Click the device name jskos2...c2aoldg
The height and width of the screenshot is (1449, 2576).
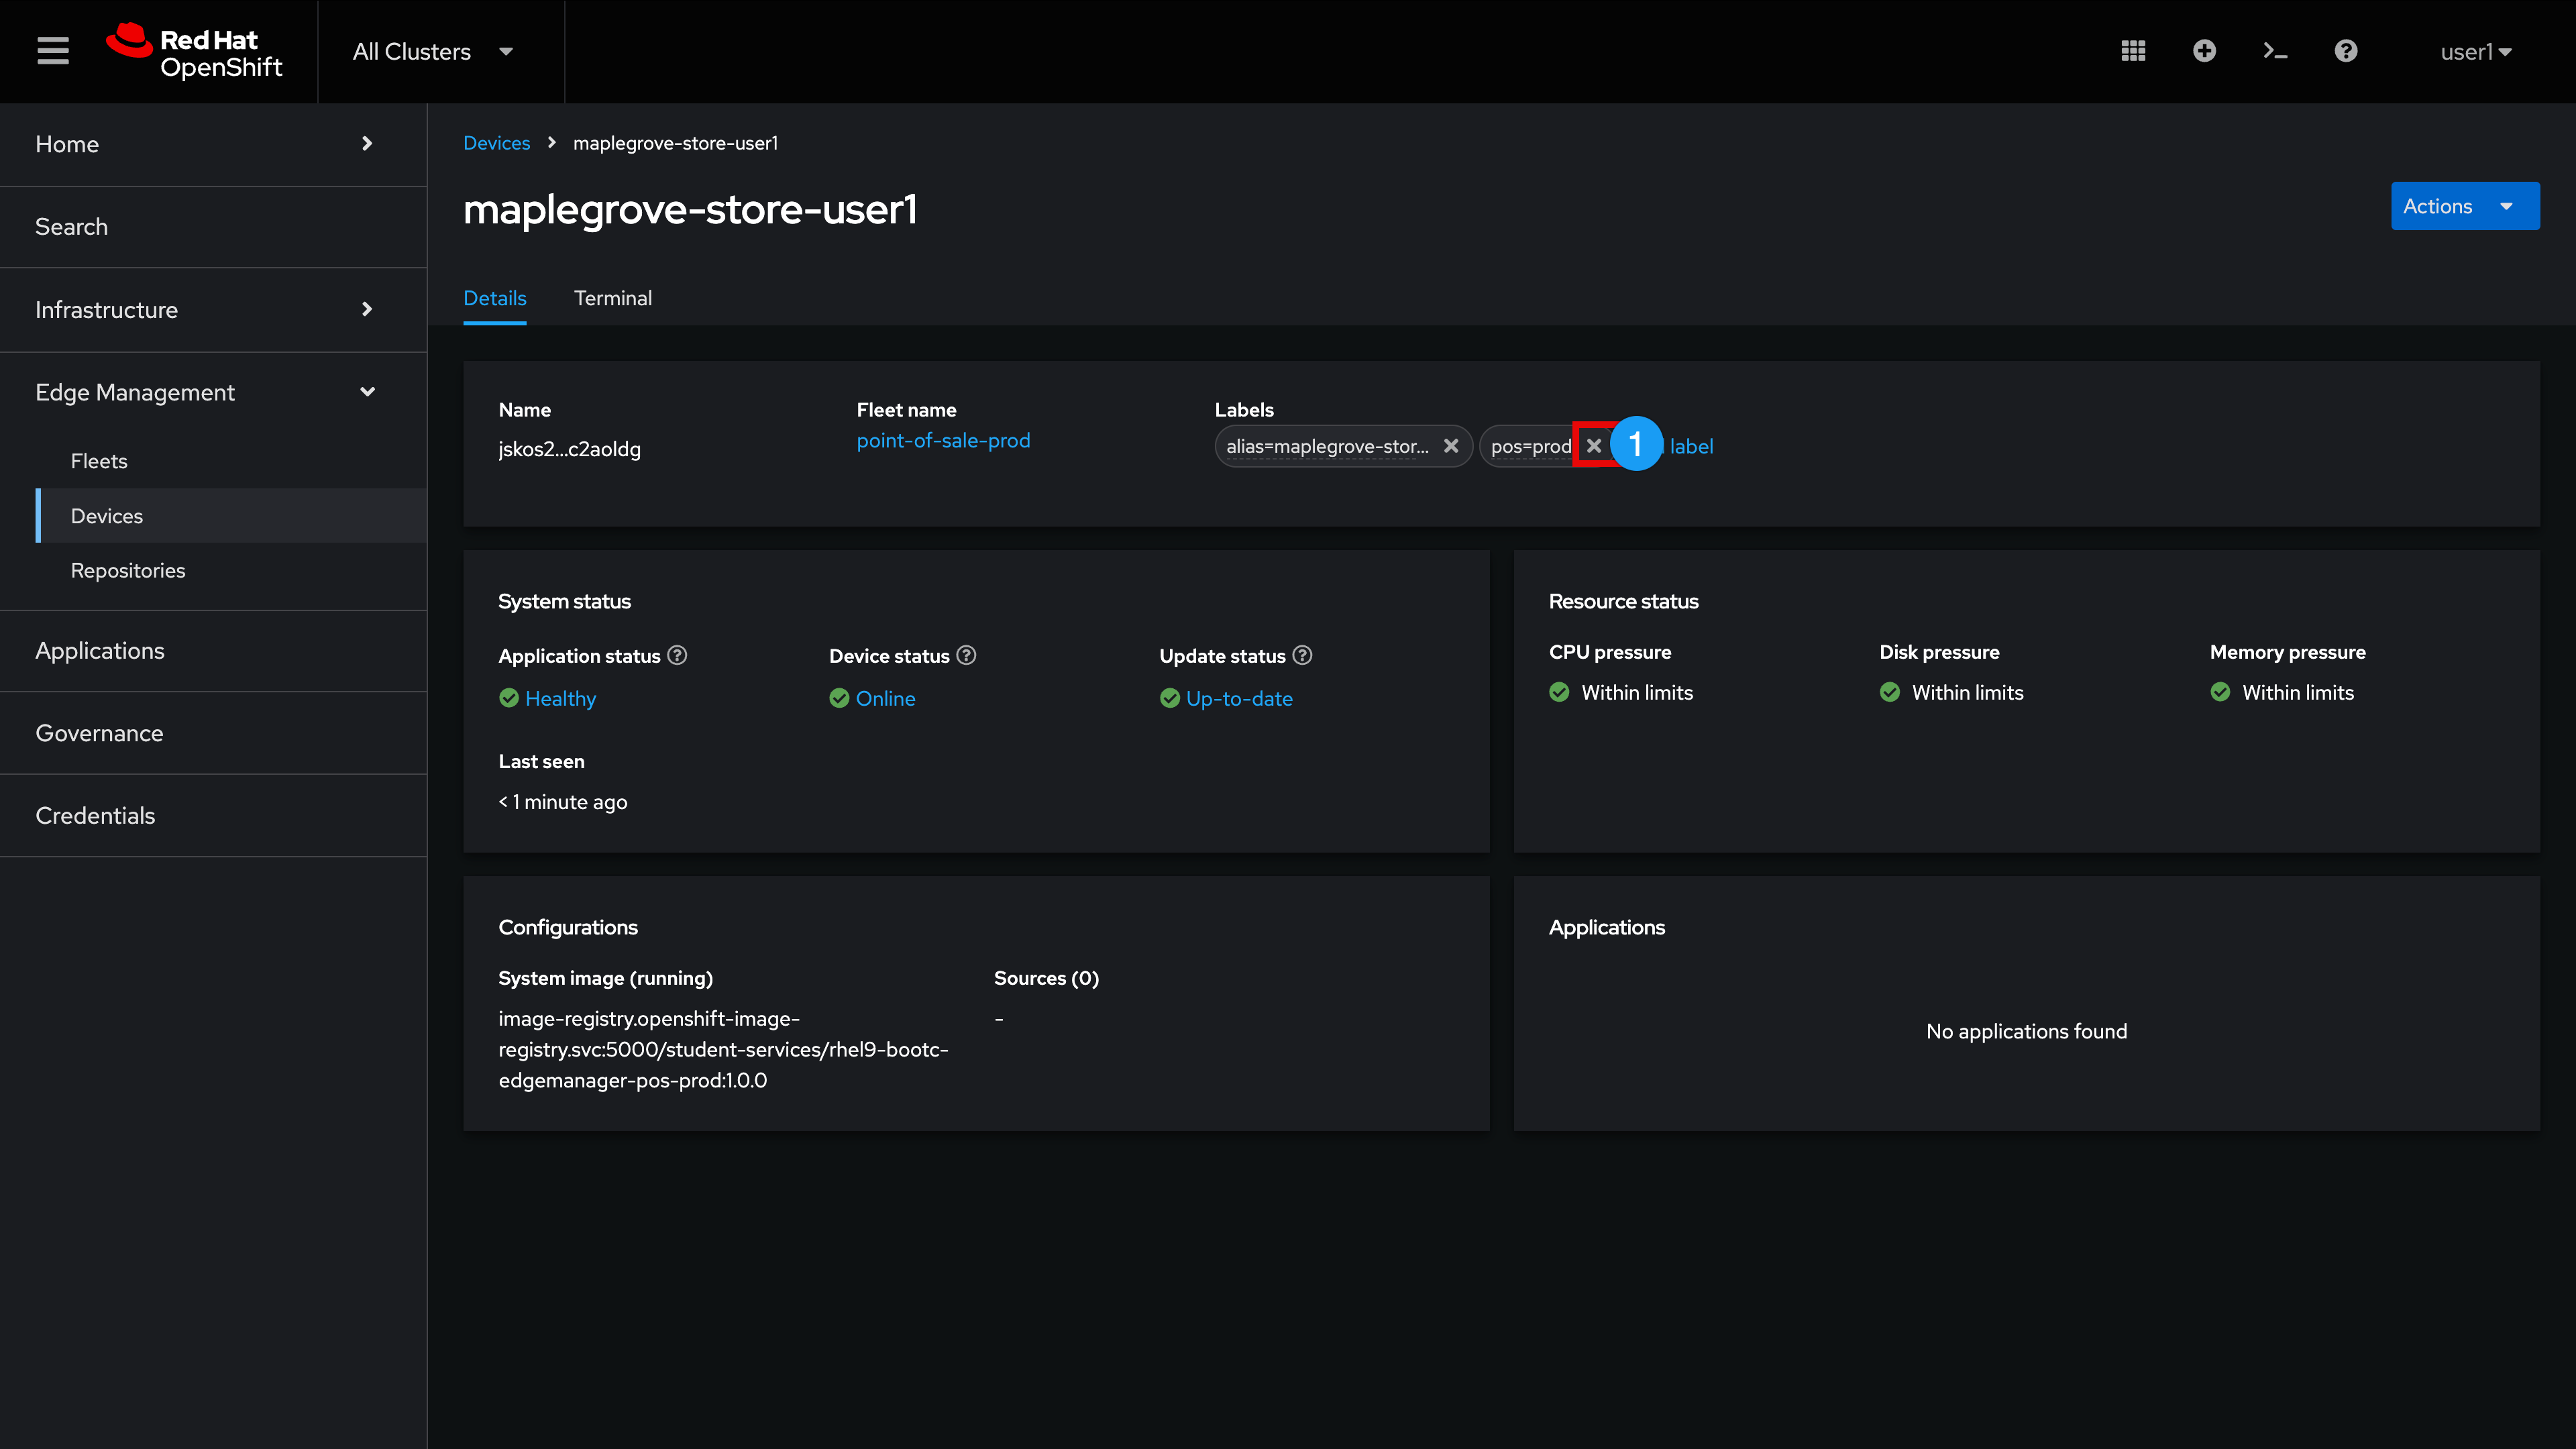tap(570, 449)
